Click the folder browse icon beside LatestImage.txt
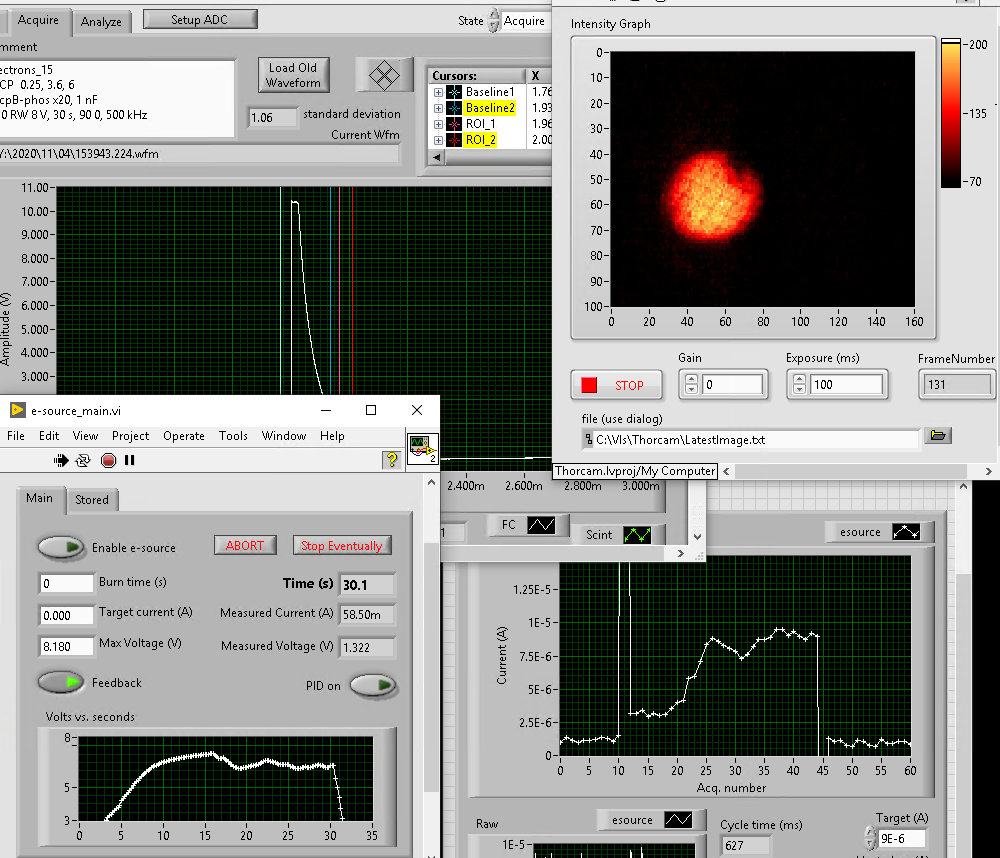Image resolution: width=1000 pixels, height=858 pixels. [x=937, y=436]
